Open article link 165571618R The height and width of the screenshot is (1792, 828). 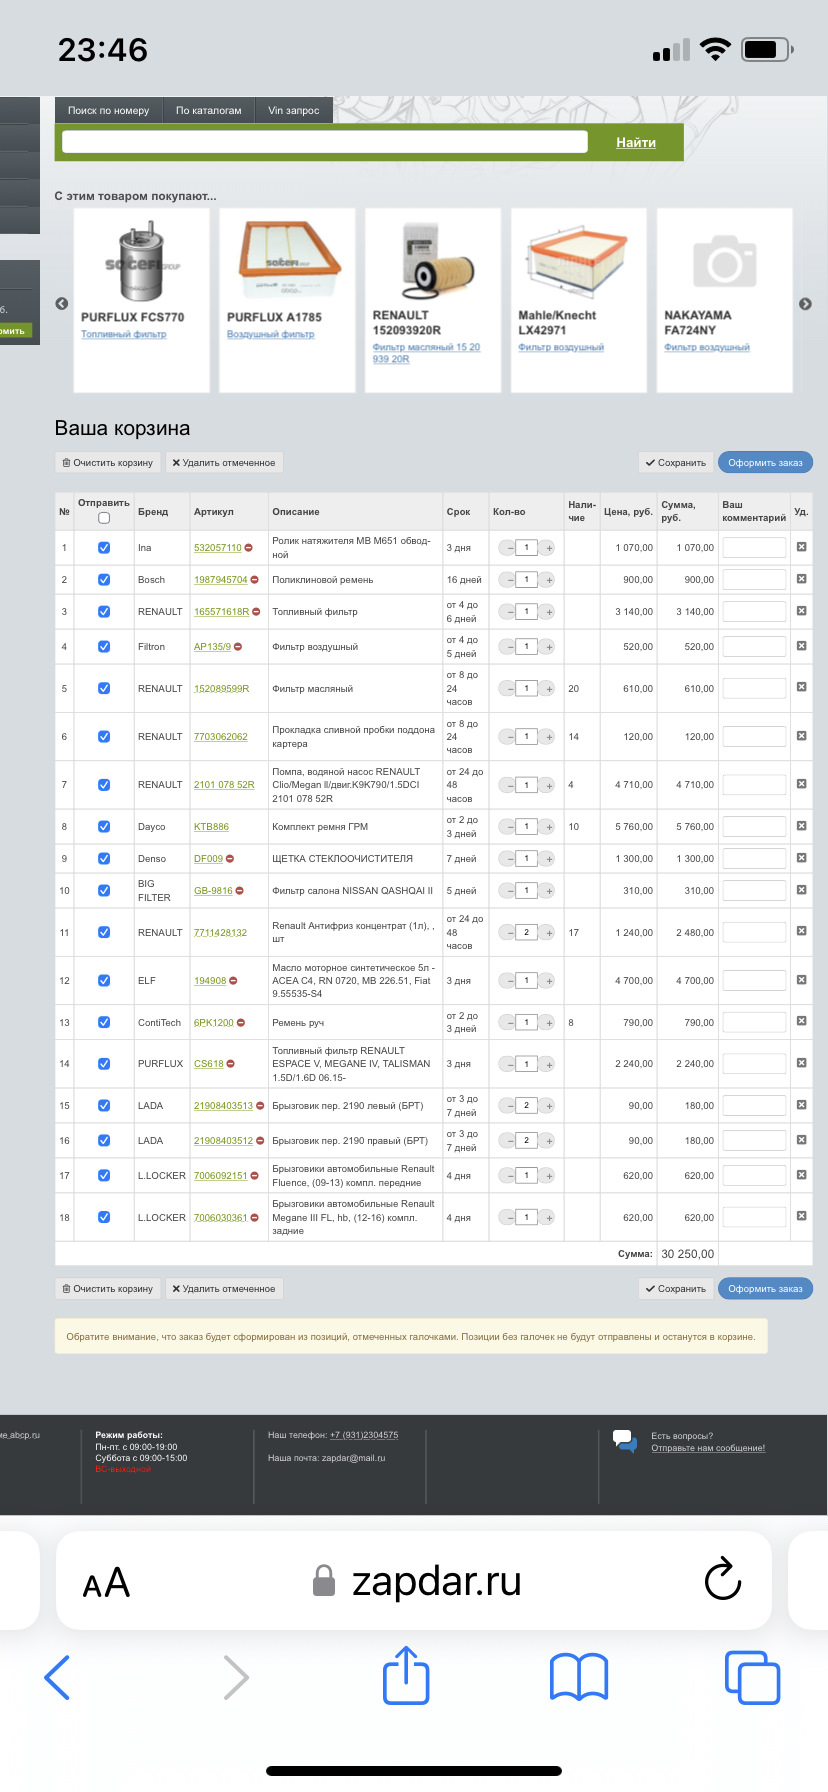click(221, 612)
